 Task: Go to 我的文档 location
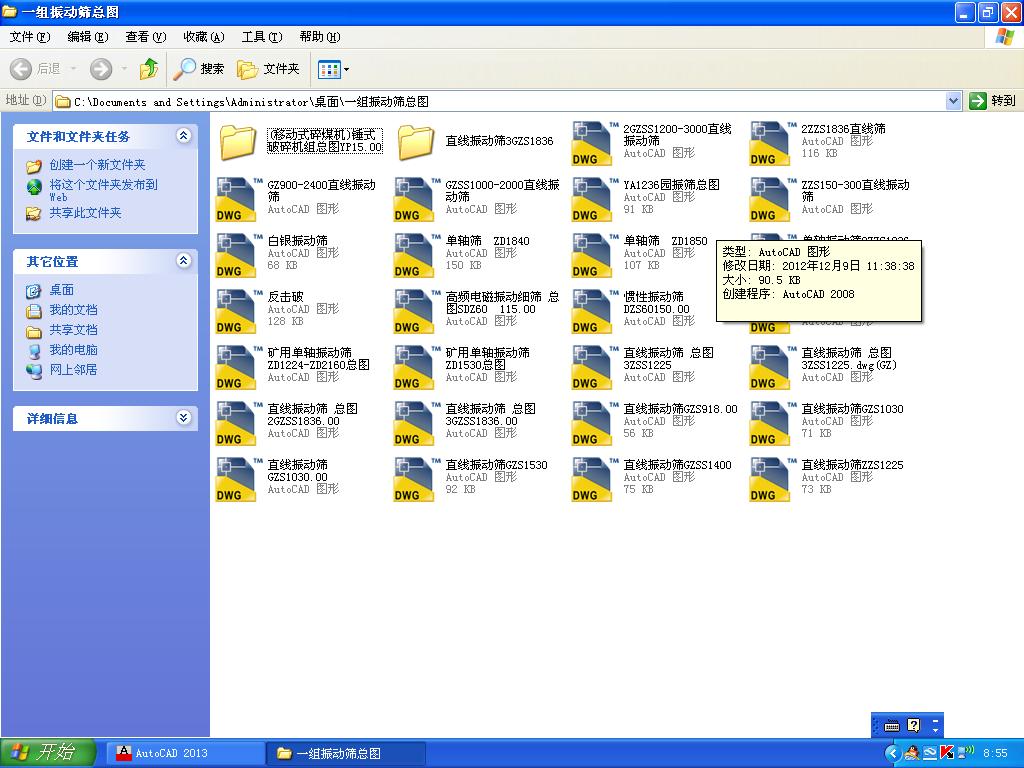pyautogui.click(x=73, y=310)
